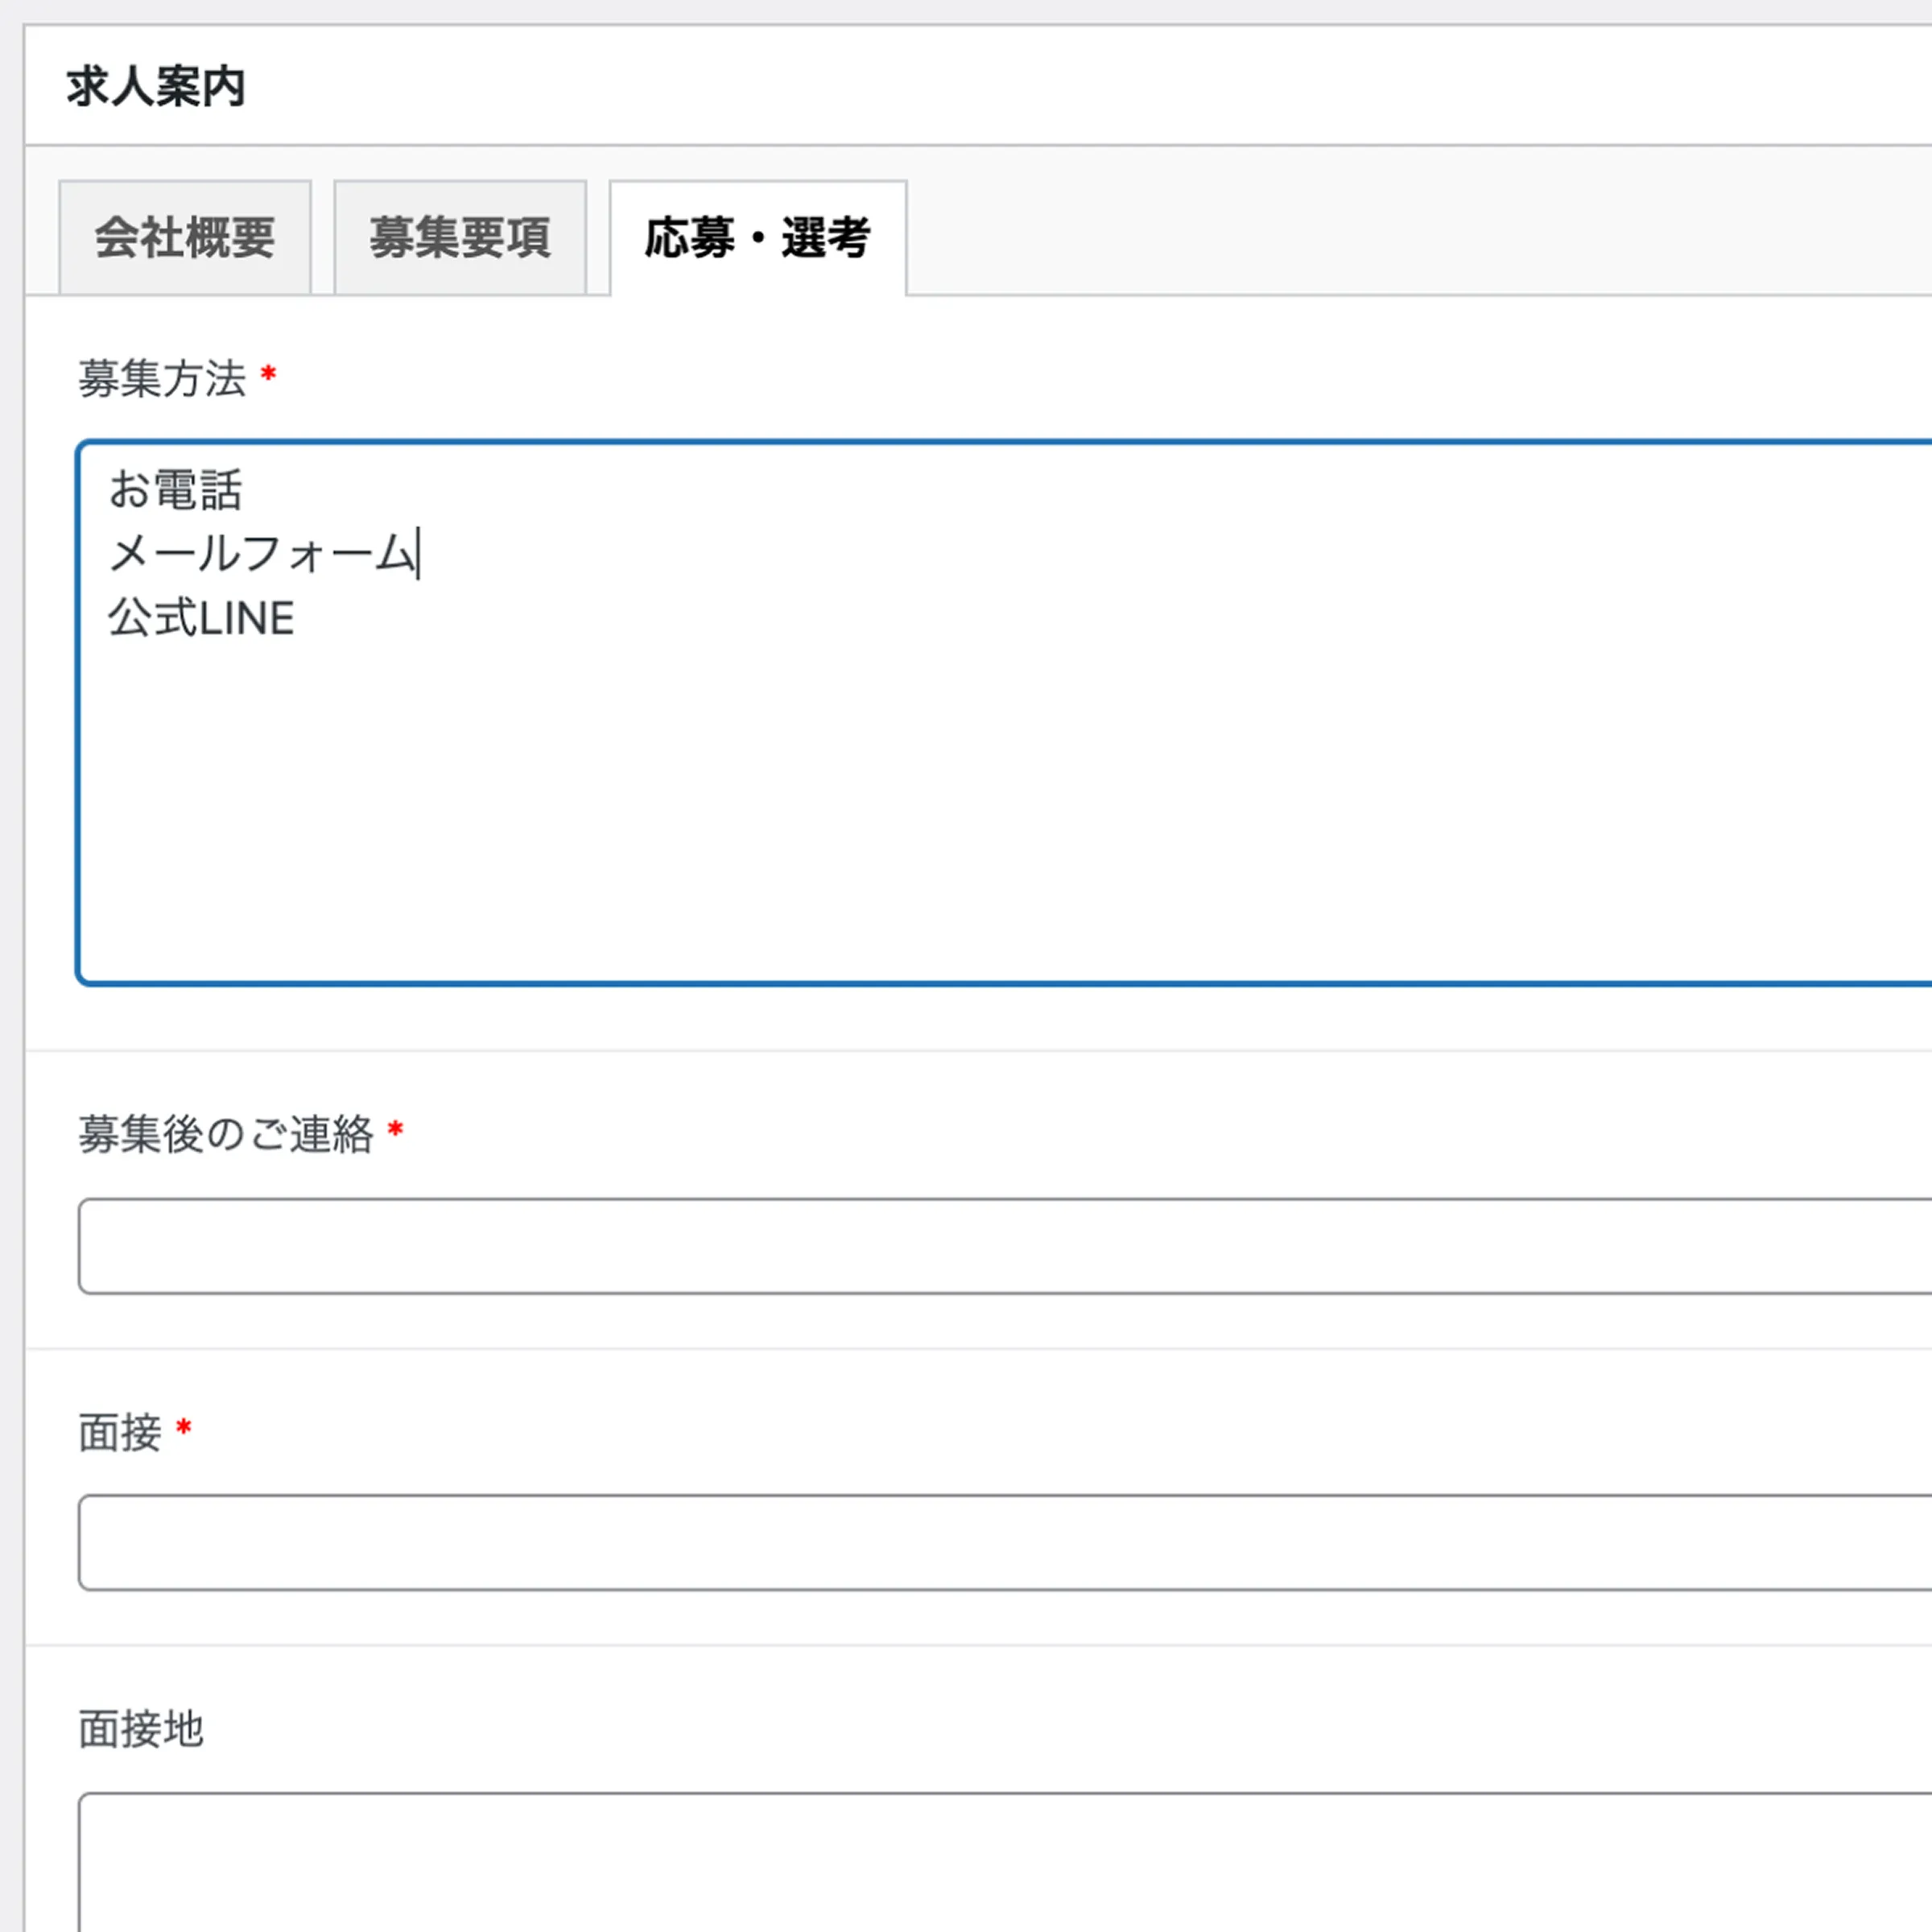This screenshot has height=1932, width=1932.
Task: Click the 募集後のご連絡 field label
Action: click(228, 1133)
